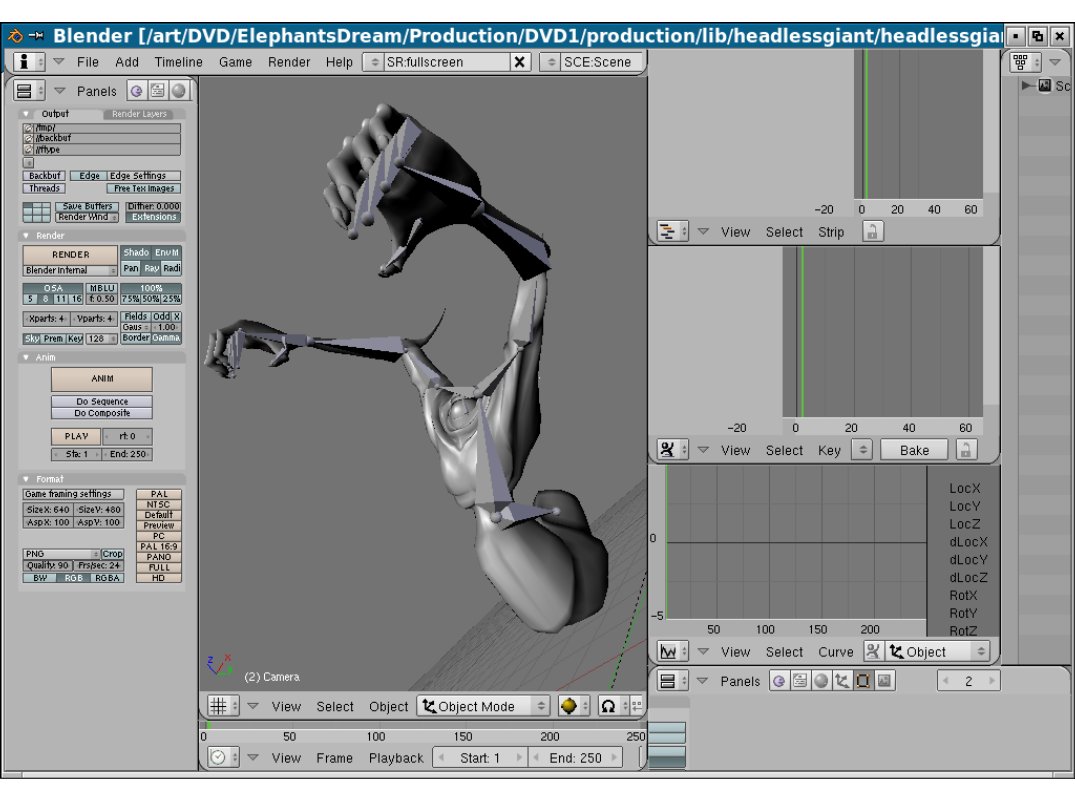Image resolution: width=1075 pixels, height=800 pixels.
Task: Click the lock icon in NLA editor header
Action: click(872, 232)
